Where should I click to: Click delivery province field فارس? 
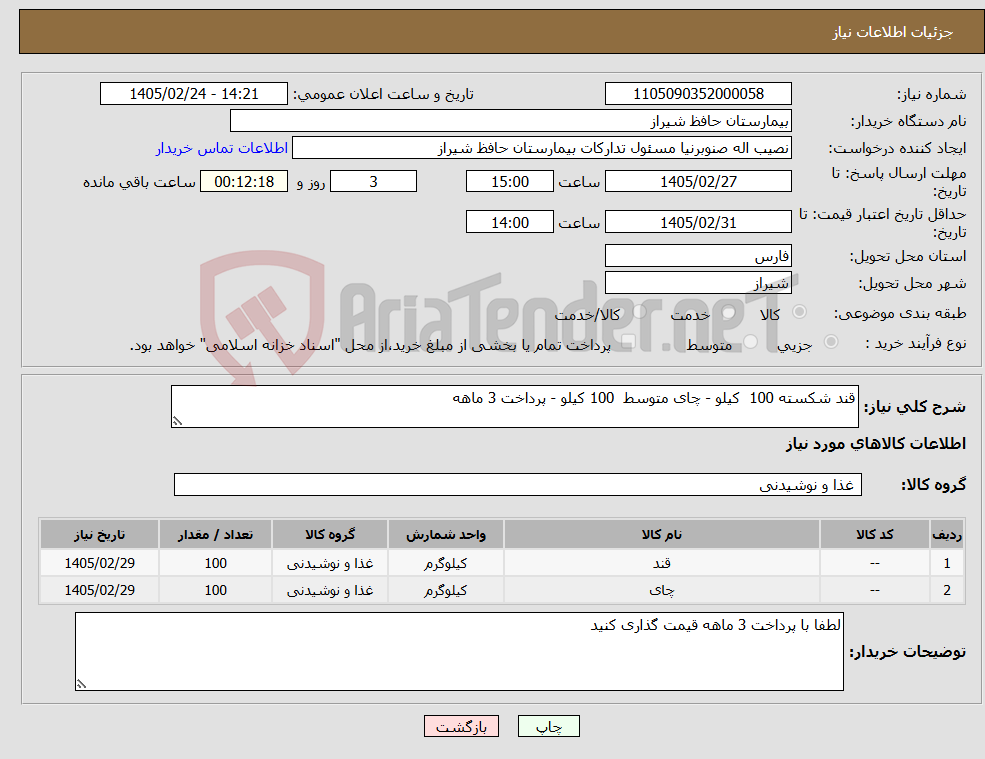click(698, 256)
